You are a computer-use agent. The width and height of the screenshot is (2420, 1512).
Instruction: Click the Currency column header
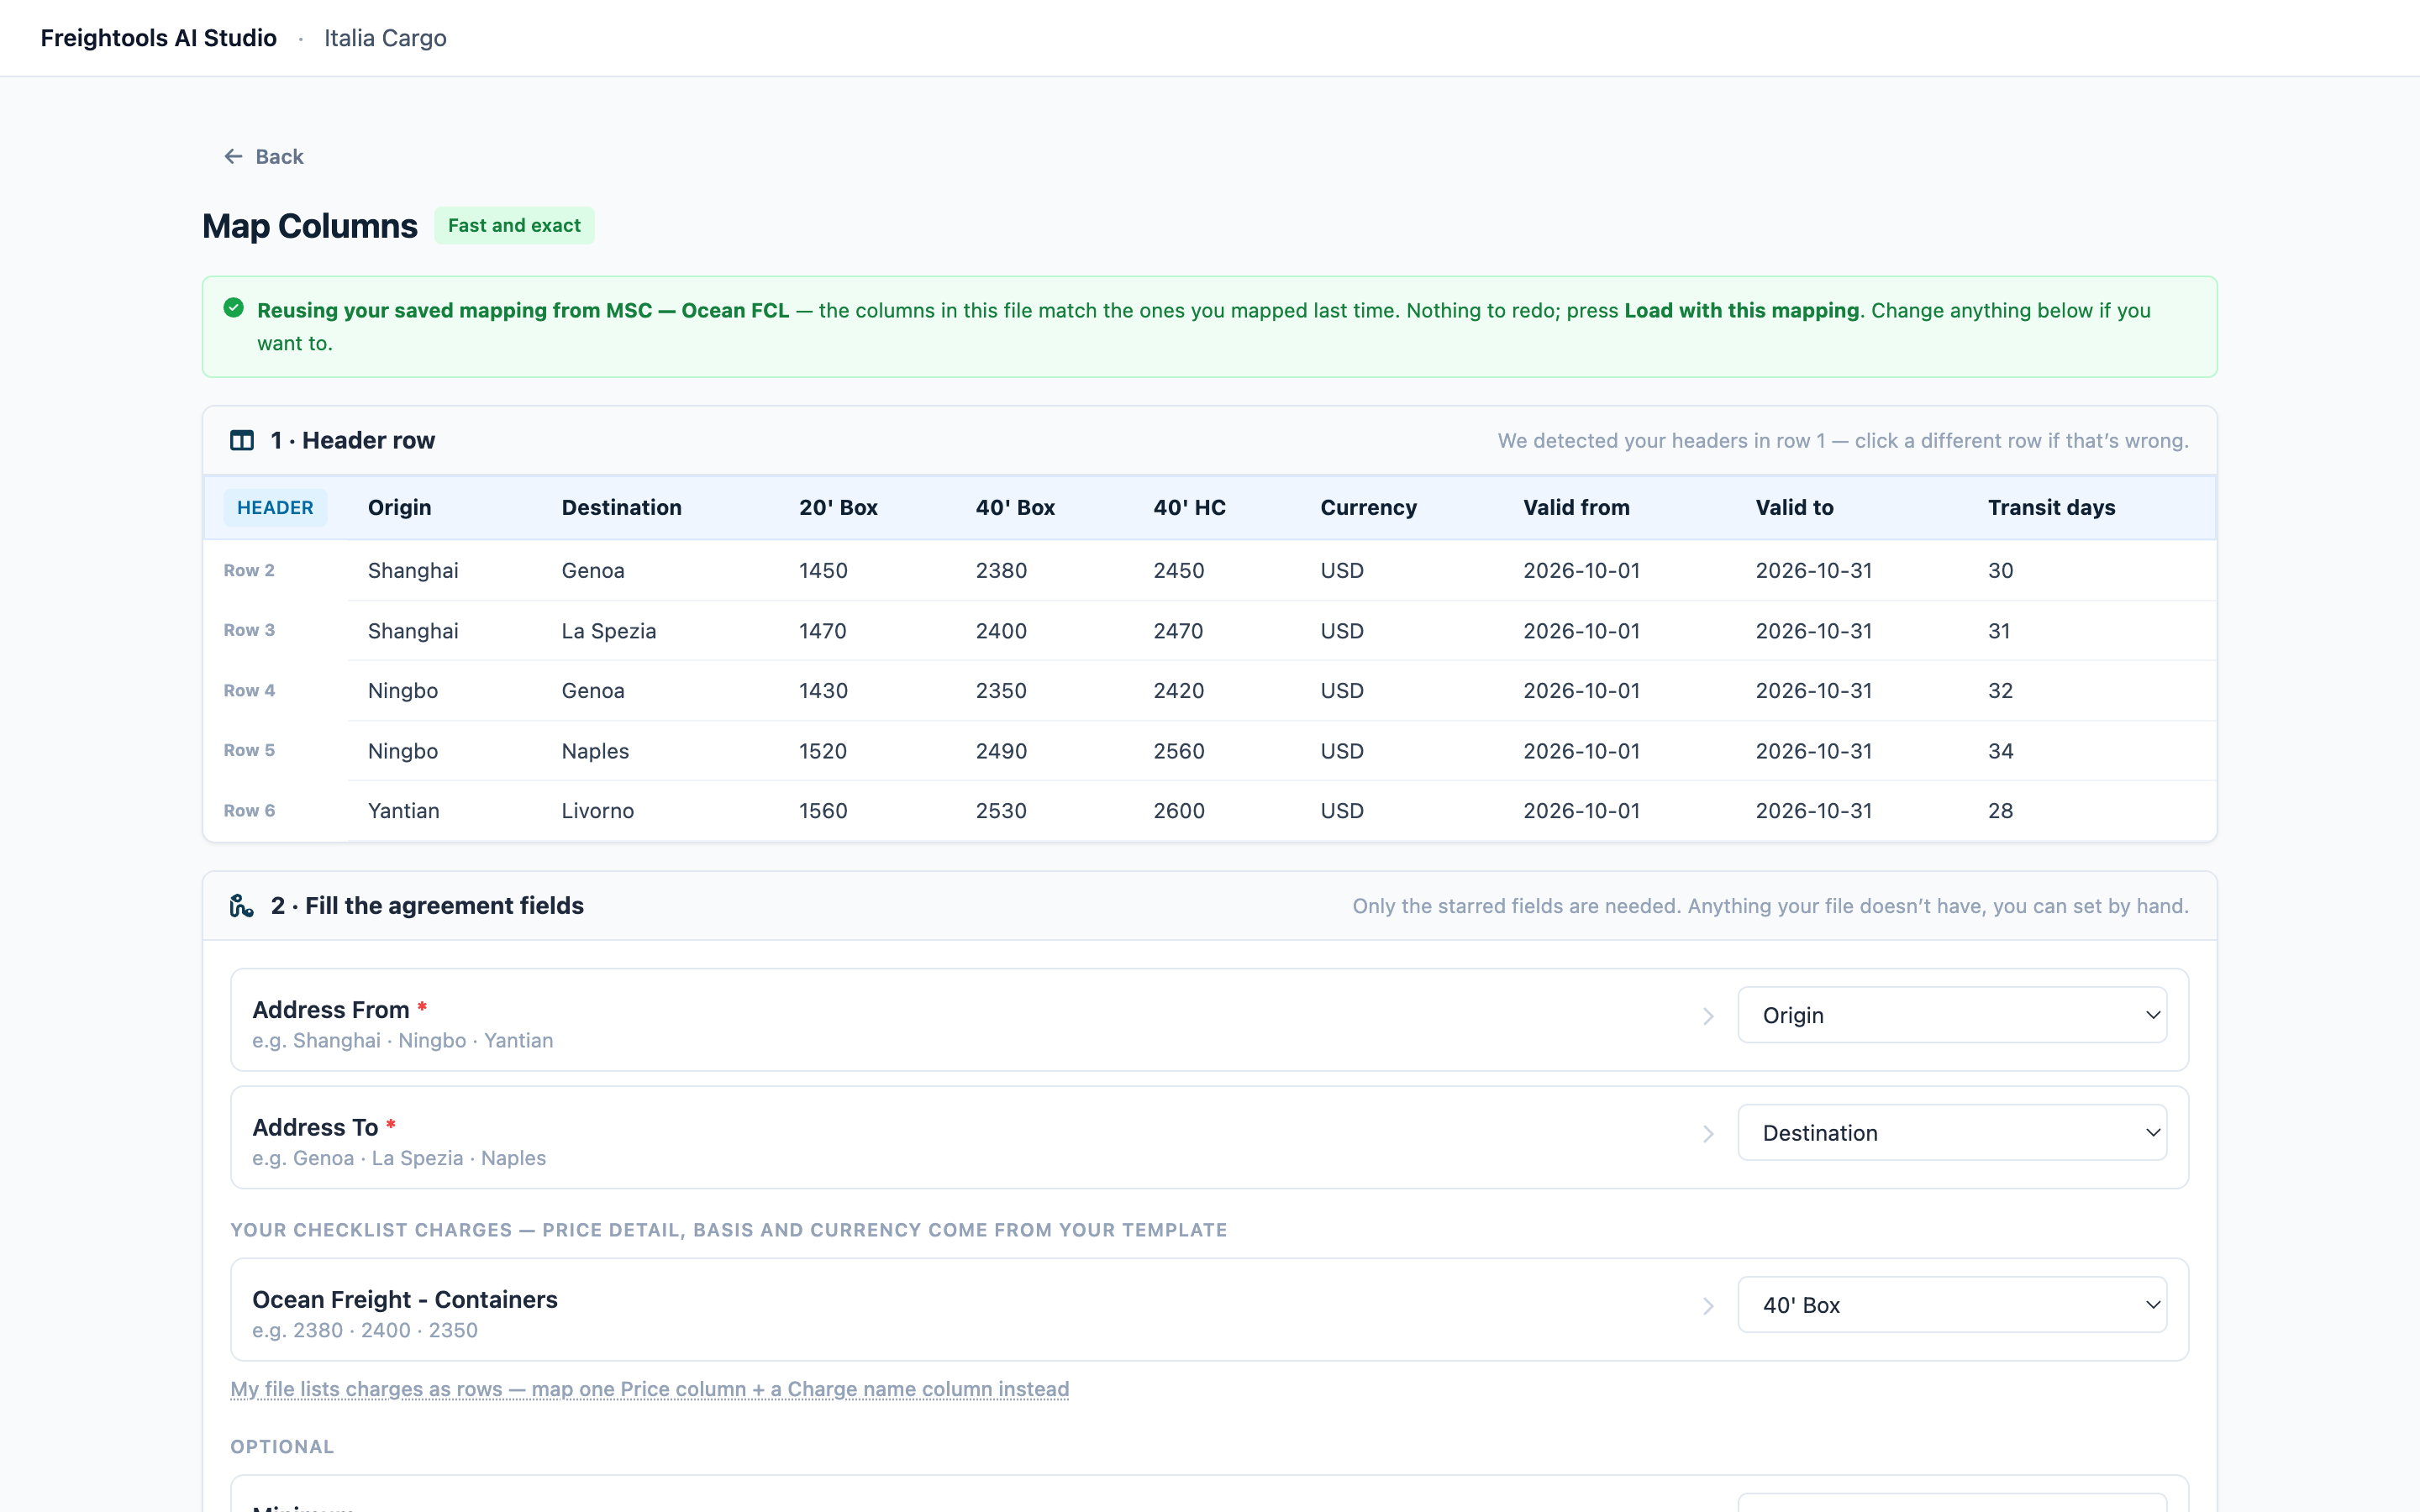1368,508
